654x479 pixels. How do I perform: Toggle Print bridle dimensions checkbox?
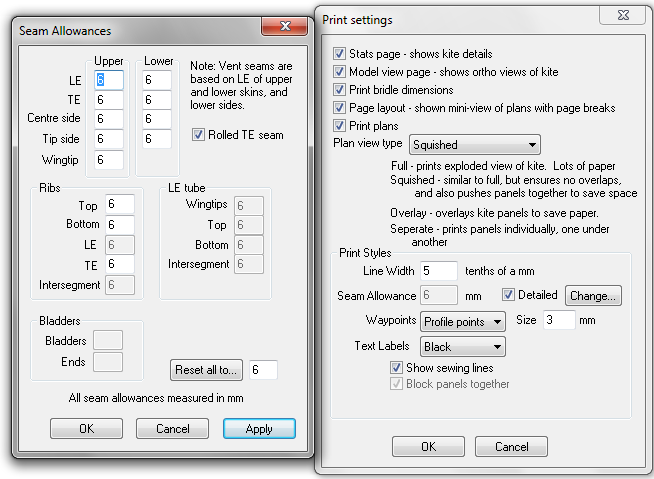click(x=340, y=90)
